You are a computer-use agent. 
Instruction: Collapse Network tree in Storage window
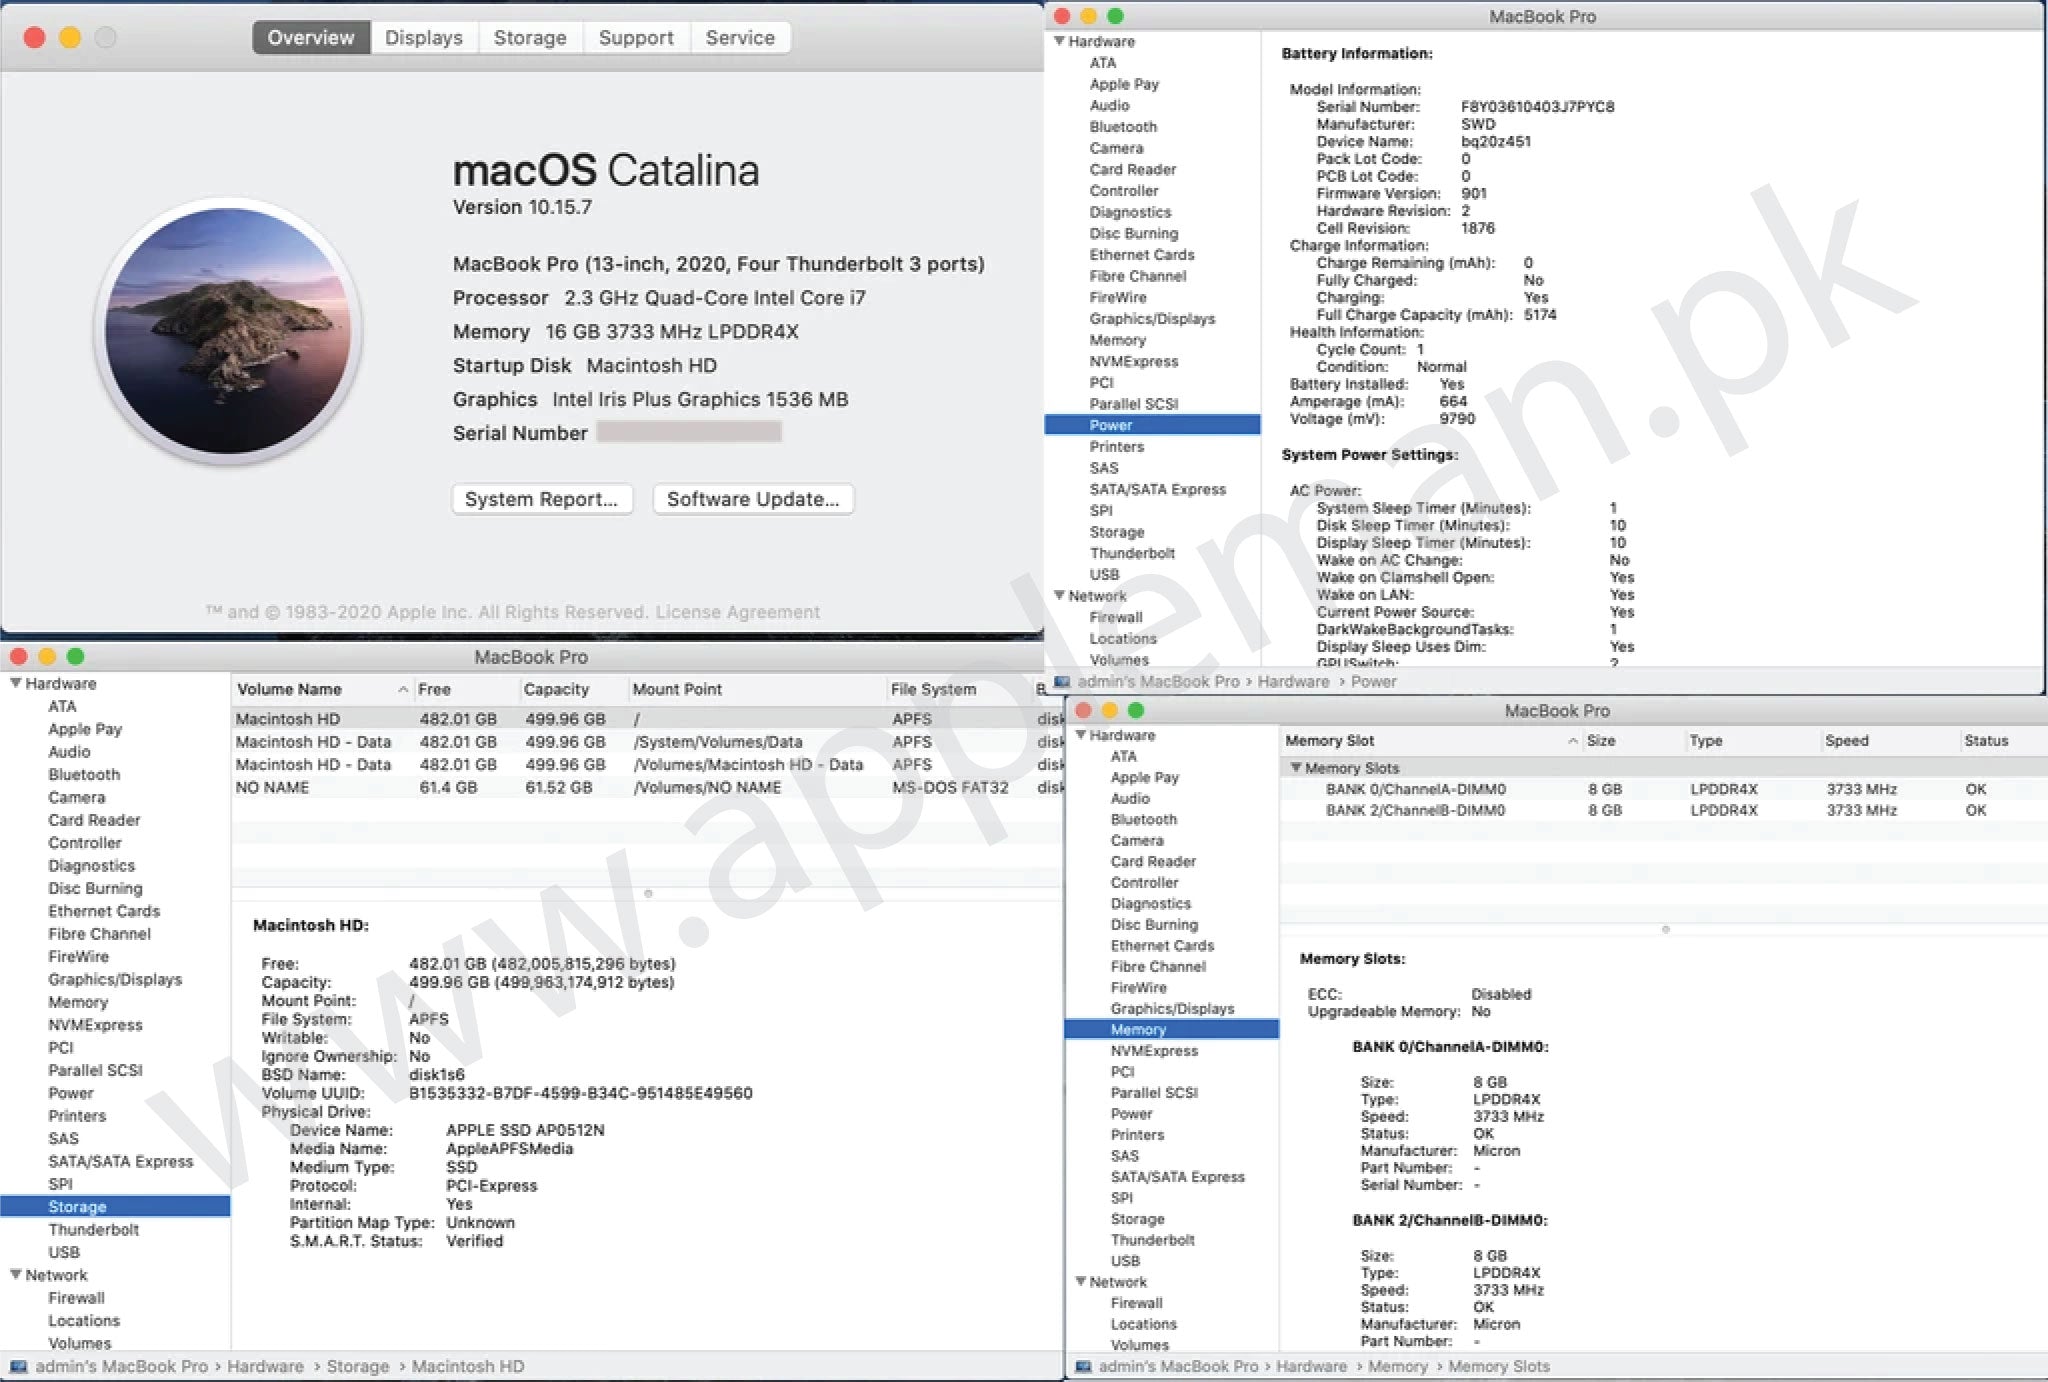coord(16,1275)
